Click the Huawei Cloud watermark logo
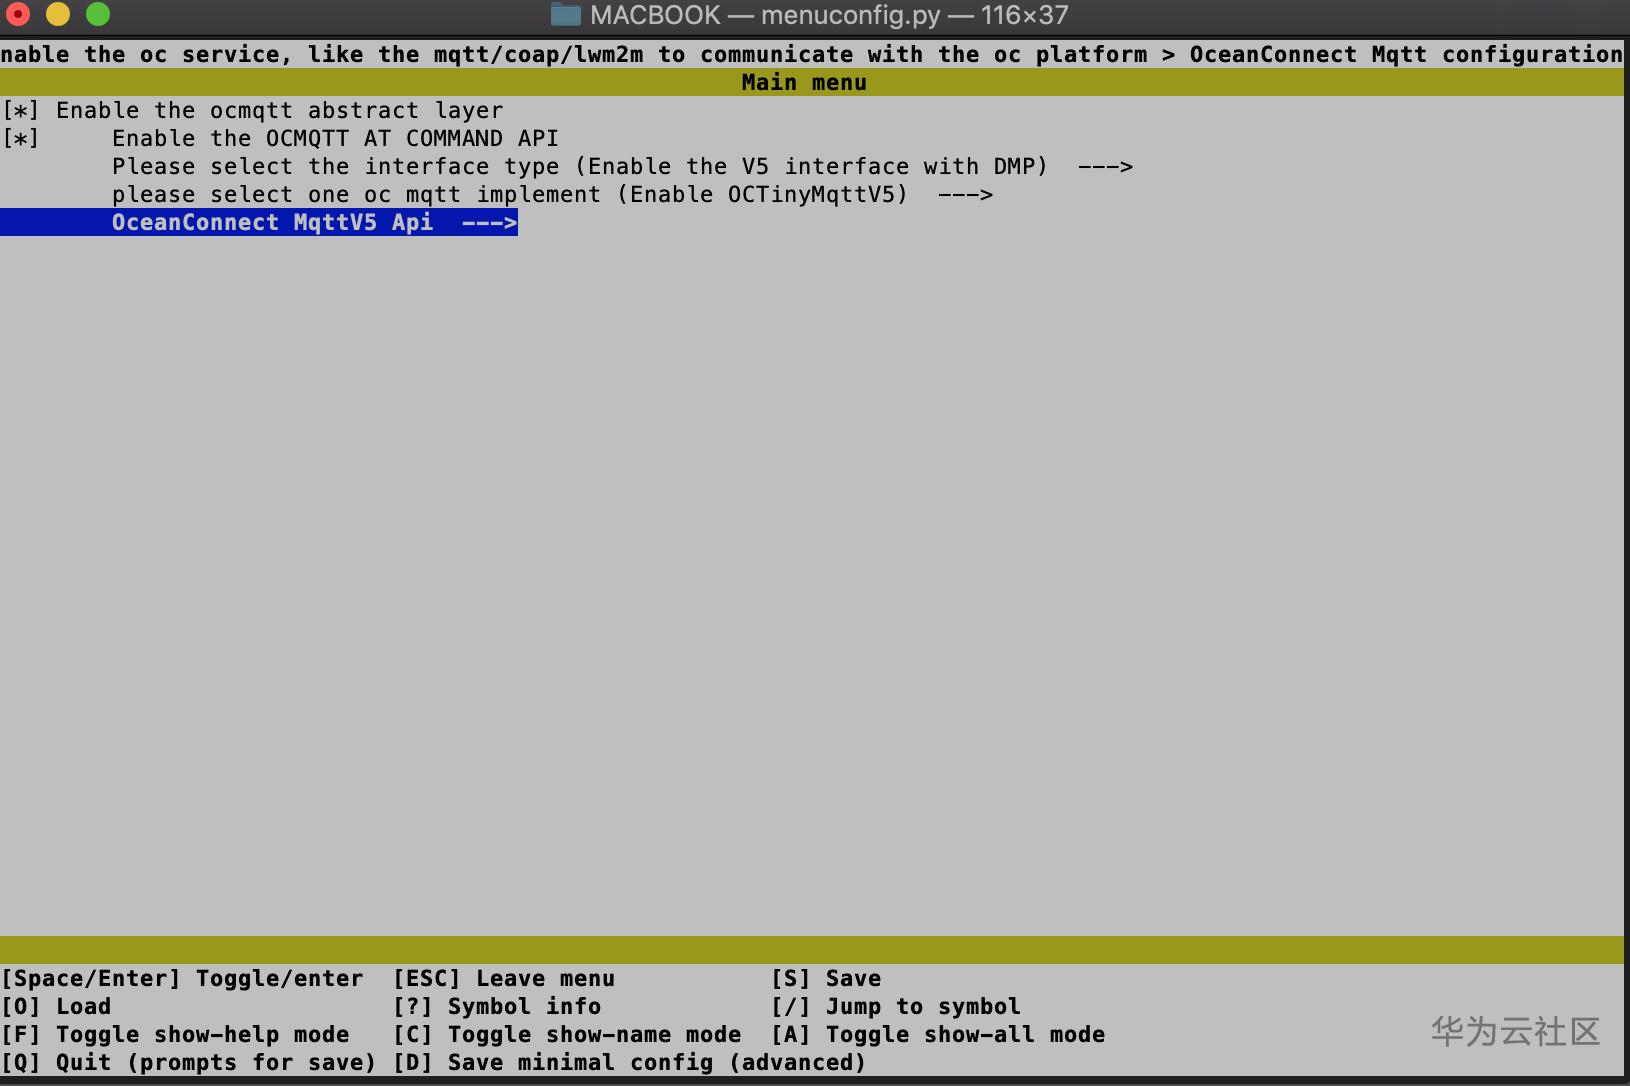Viewport: 1630px width, 1086px height. pos(1513,1032)
